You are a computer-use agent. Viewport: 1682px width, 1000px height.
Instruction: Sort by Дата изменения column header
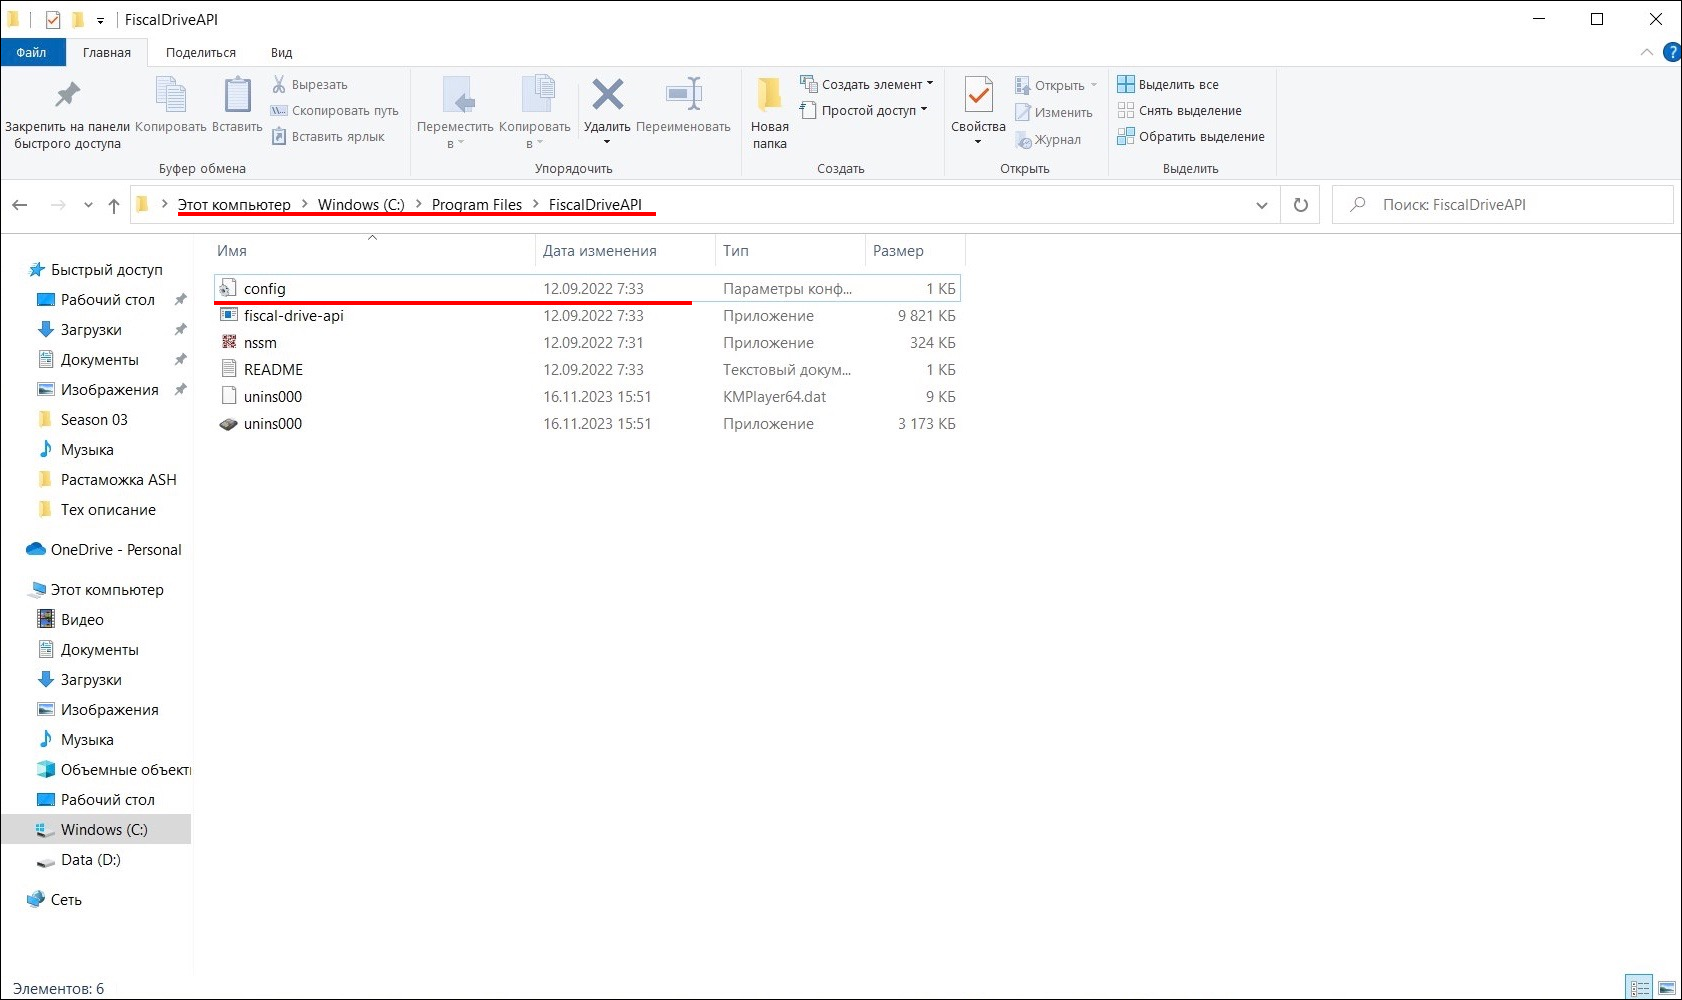(x=625, y=250)
